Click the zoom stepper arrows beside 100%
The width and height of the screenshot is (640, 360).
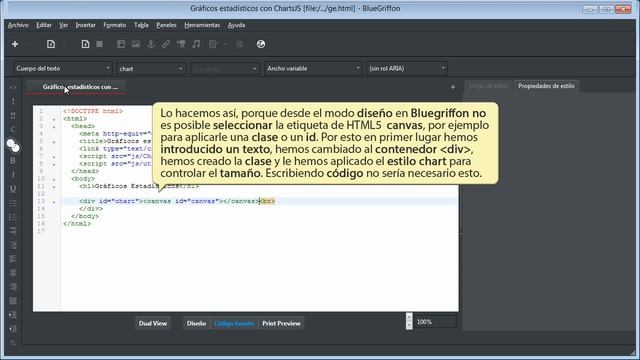[409, 321]
